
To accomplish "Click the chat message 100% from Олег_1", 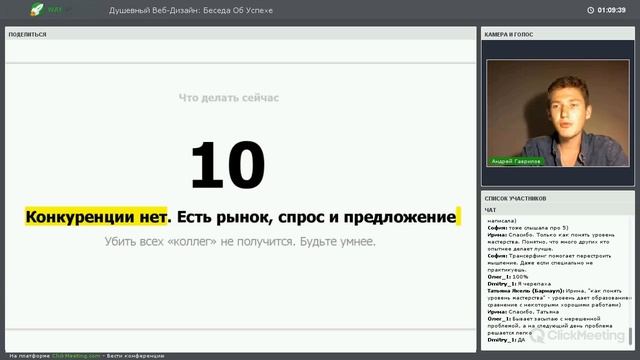I will [x=520, y=277].
